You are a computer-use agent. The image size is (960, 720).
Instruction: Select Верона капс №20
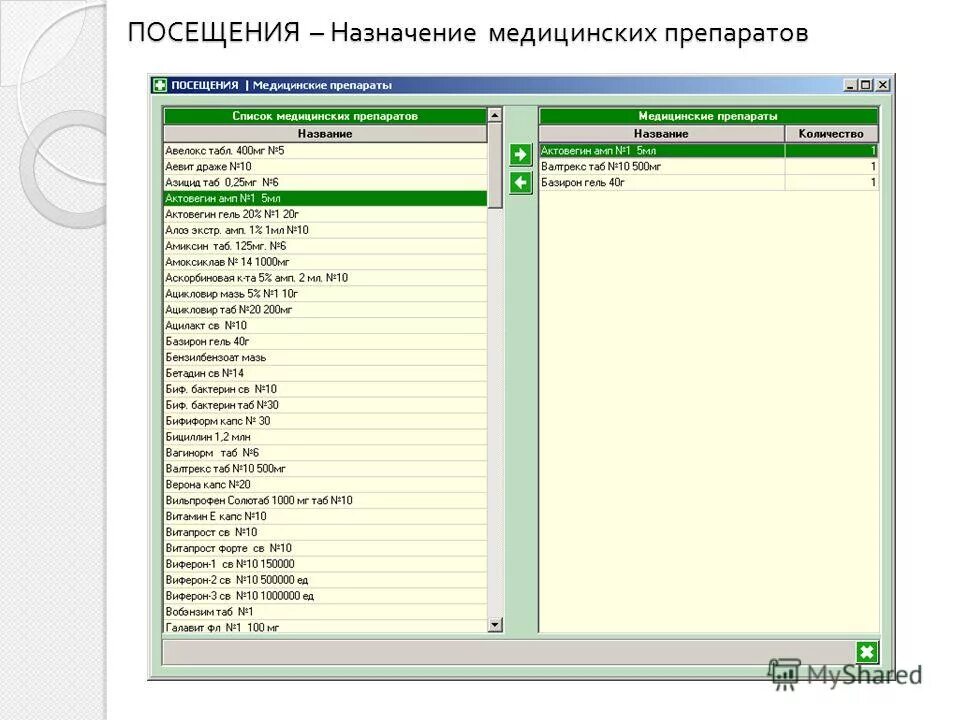pyautogui.click(x=325, y=485)
